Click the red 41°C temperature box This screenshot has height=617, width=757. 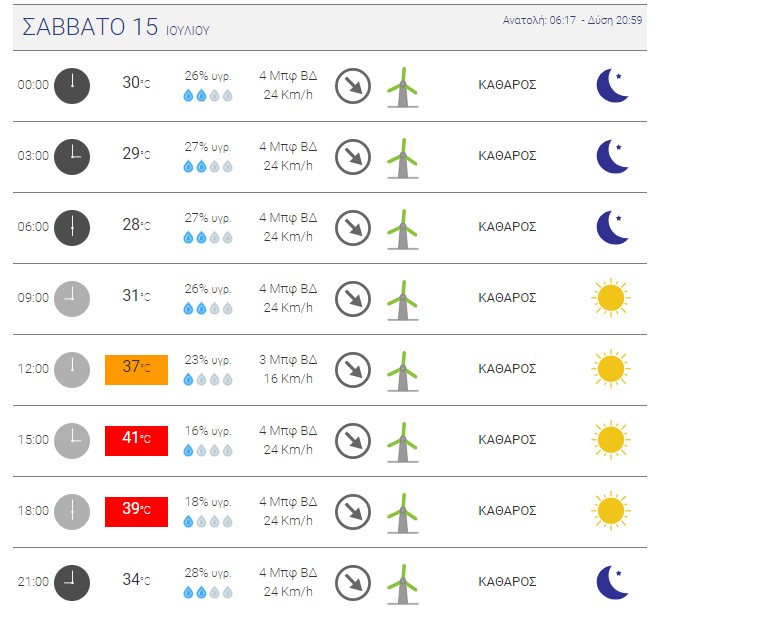[x=137, y=441]
